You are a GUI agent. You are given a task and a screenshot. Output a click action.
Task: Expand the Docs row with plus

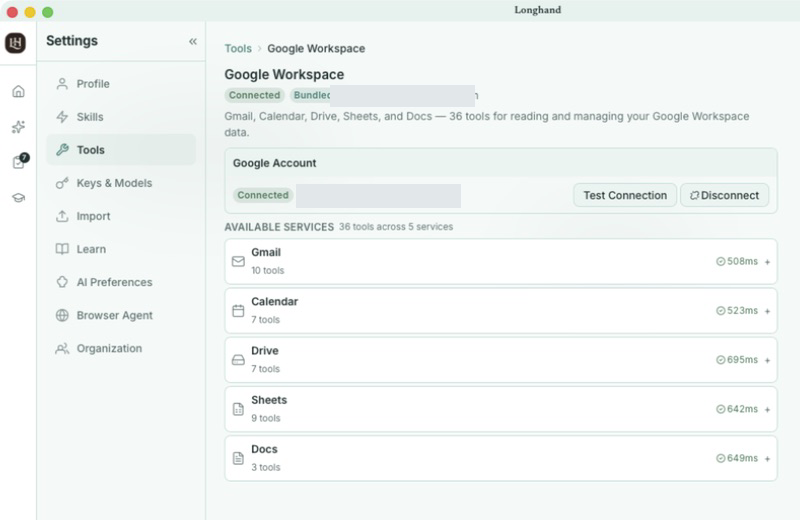[x=767, y=459]
